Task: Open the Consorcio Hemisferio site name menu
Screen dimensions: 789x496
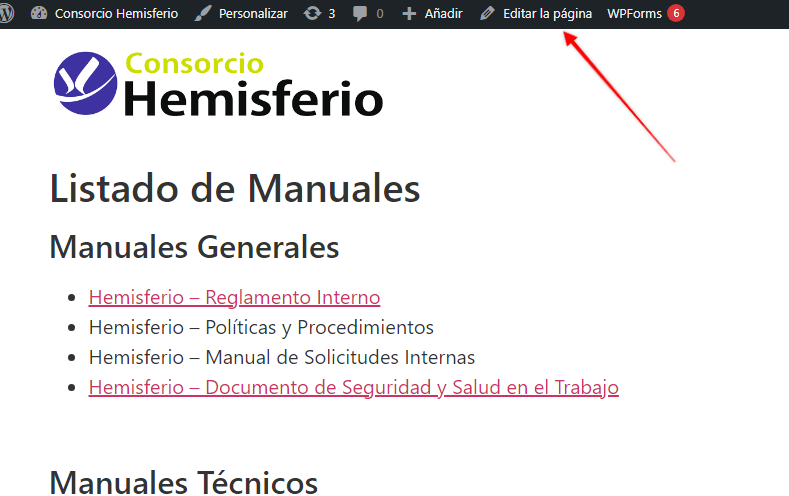Action: pos(116,14)
